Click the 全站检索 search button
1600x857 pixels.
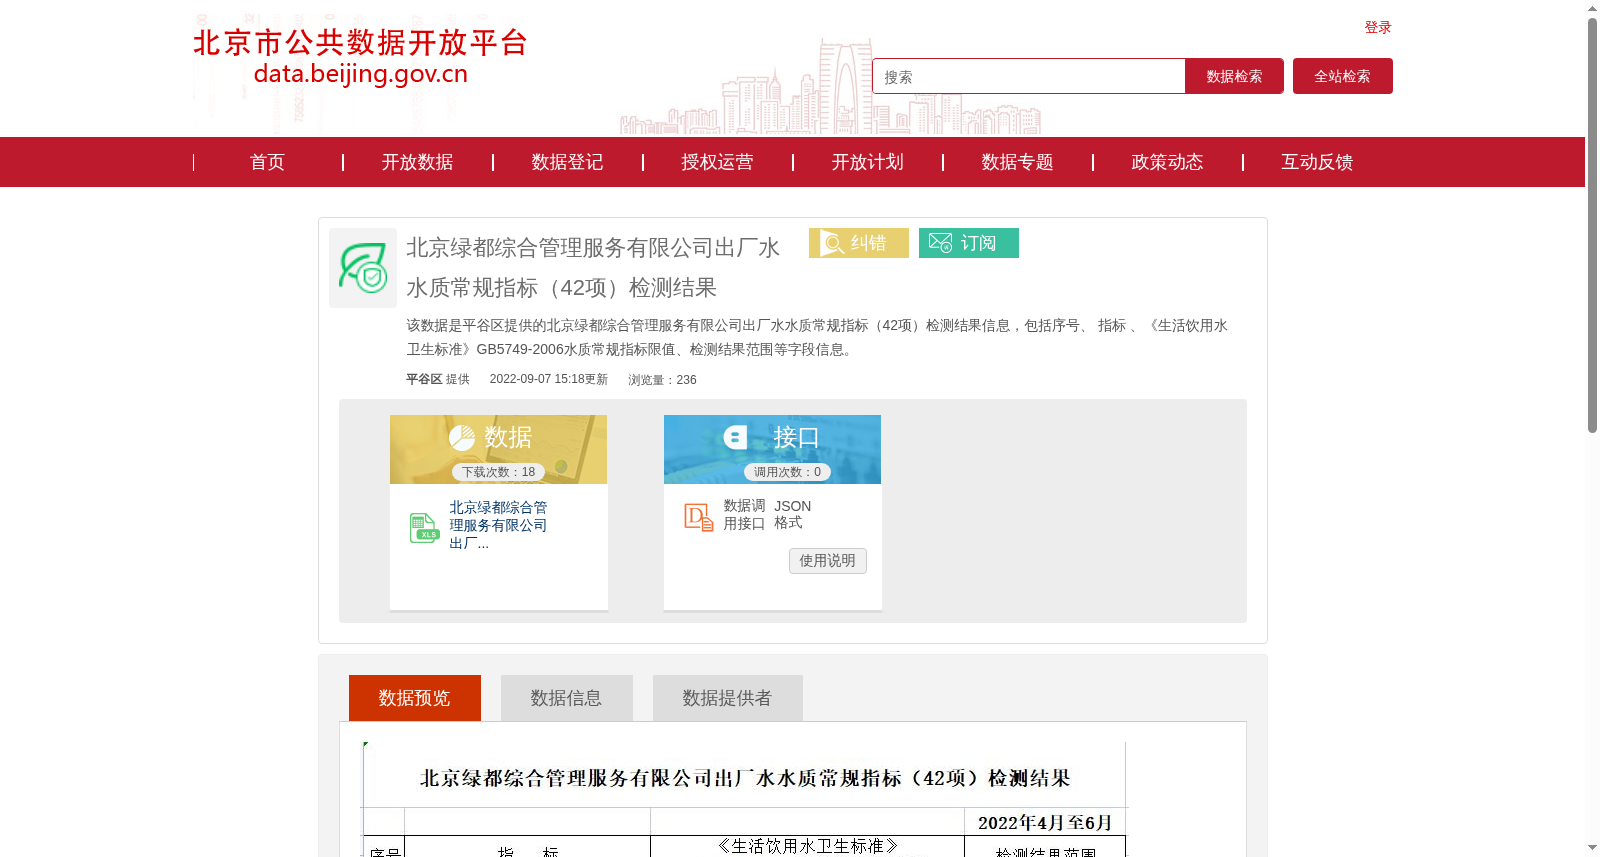click(1342, 76)
